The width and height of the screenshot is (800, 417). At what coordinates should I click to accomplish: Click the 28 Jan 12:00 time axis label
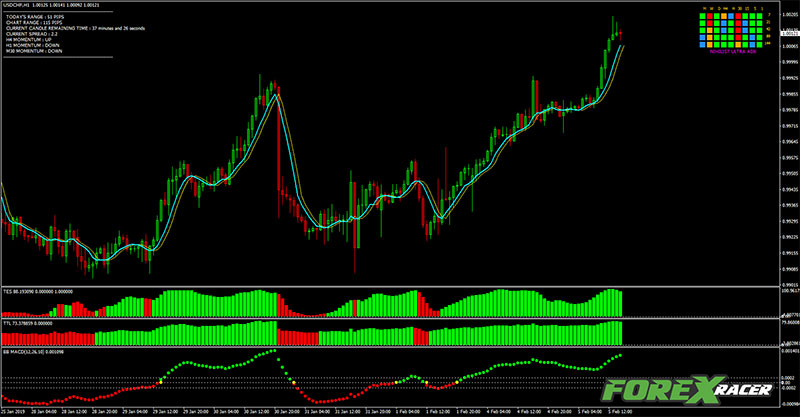[x=75, y=411]
